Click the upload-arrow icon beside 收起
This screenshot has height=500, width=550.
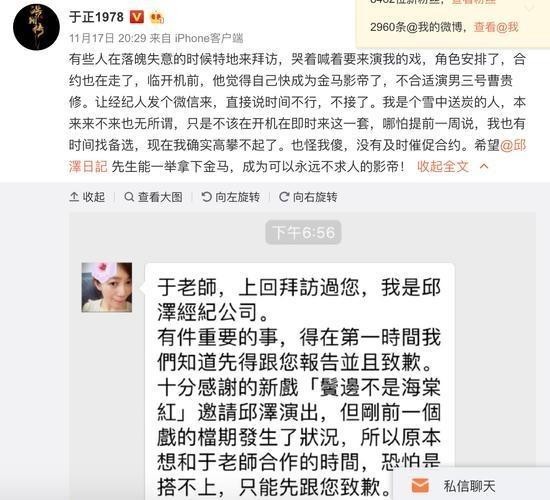[74, 197]
